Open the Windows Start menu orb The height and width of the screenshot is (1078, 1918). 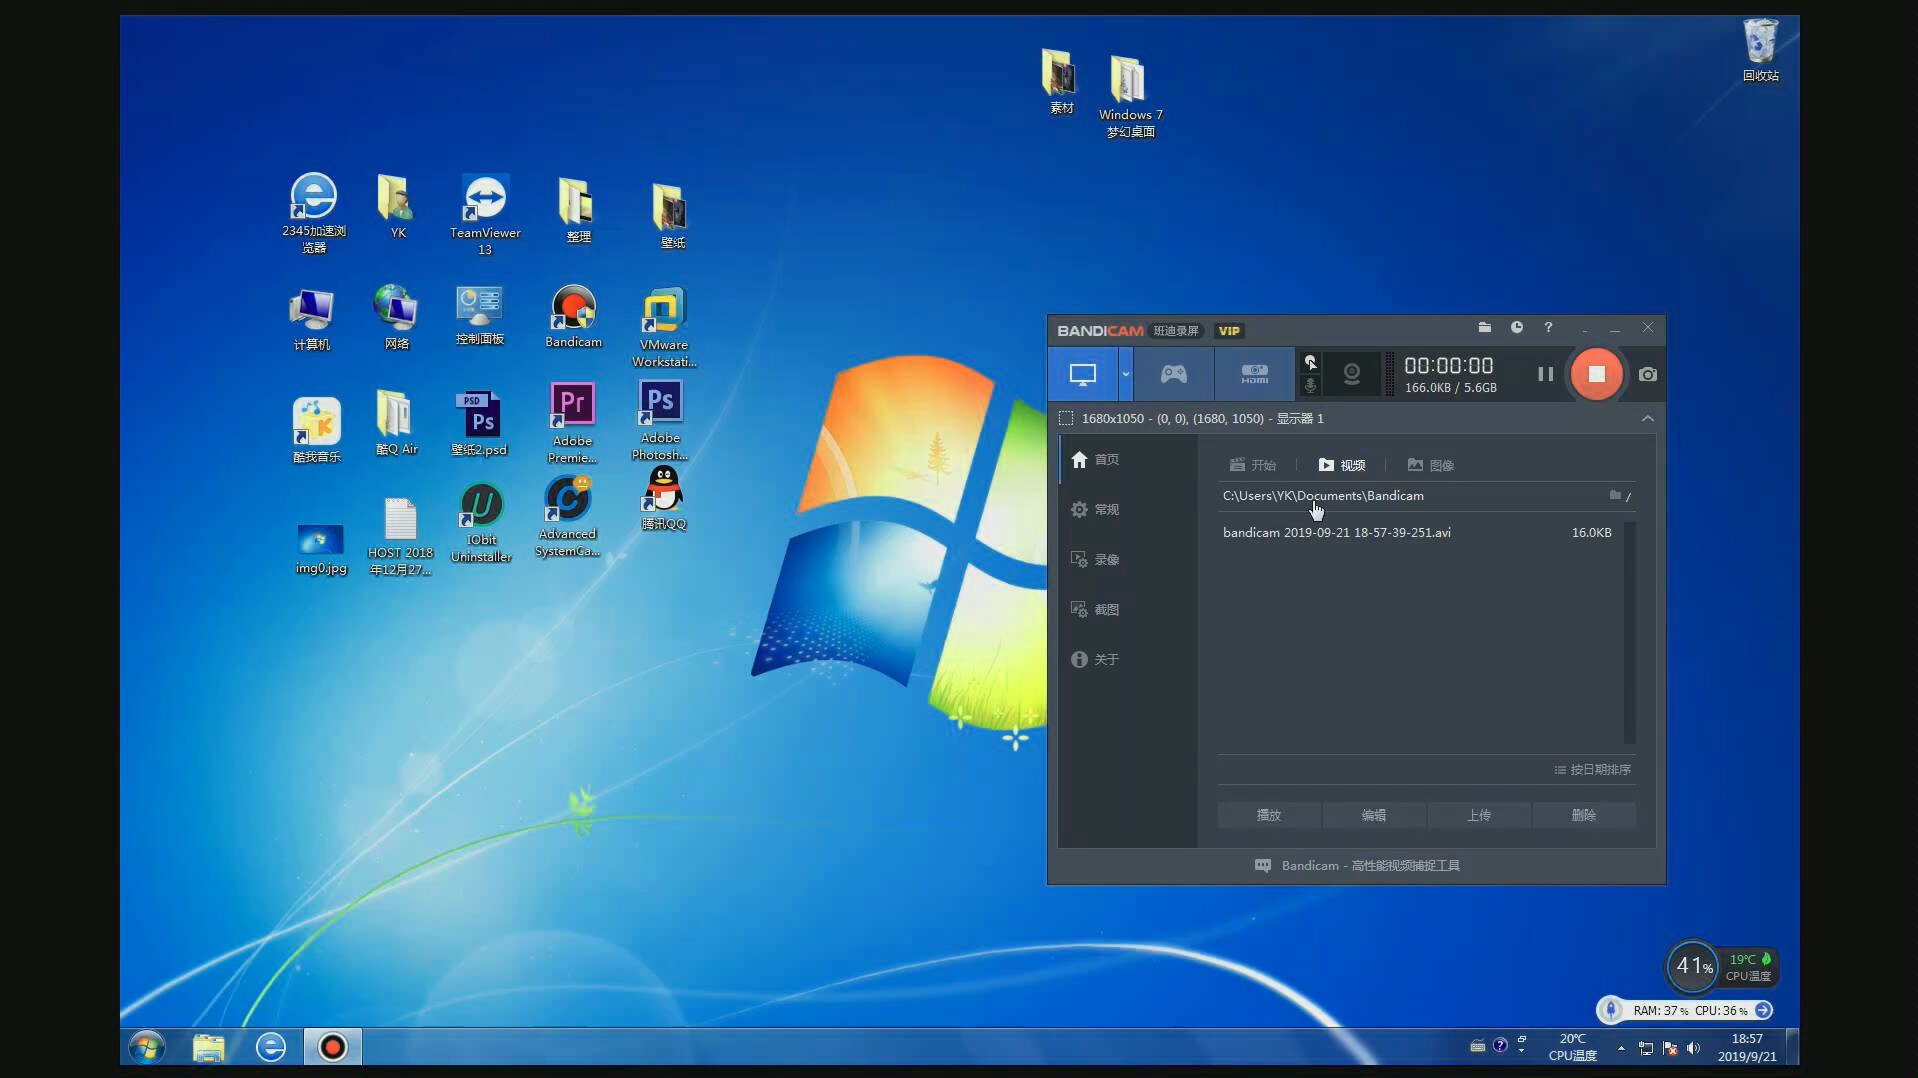[x=147, y=1047]
